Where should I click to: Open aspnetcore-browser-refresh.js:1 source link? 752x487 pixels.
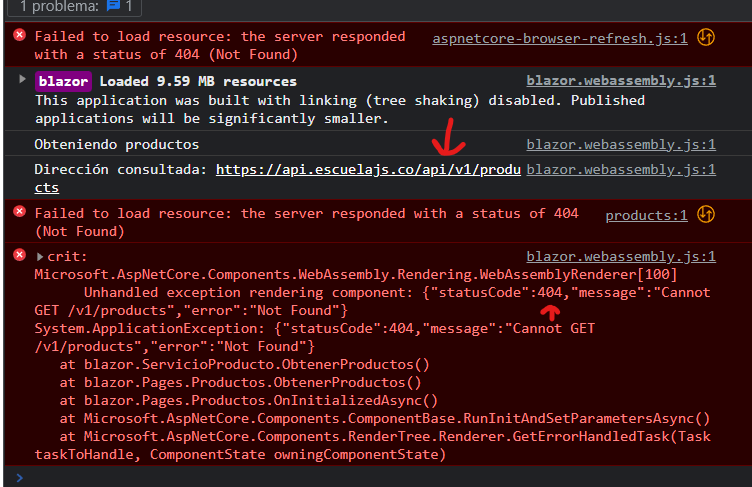click(560, 38)
